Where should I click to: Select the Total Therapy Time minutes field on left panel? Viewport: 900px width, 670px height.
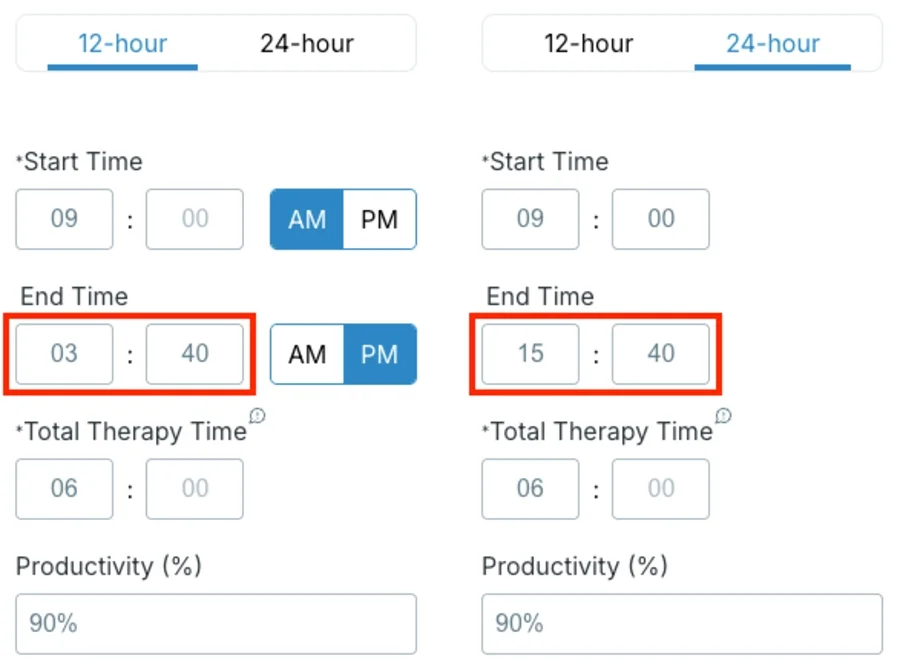coord(194,489)
